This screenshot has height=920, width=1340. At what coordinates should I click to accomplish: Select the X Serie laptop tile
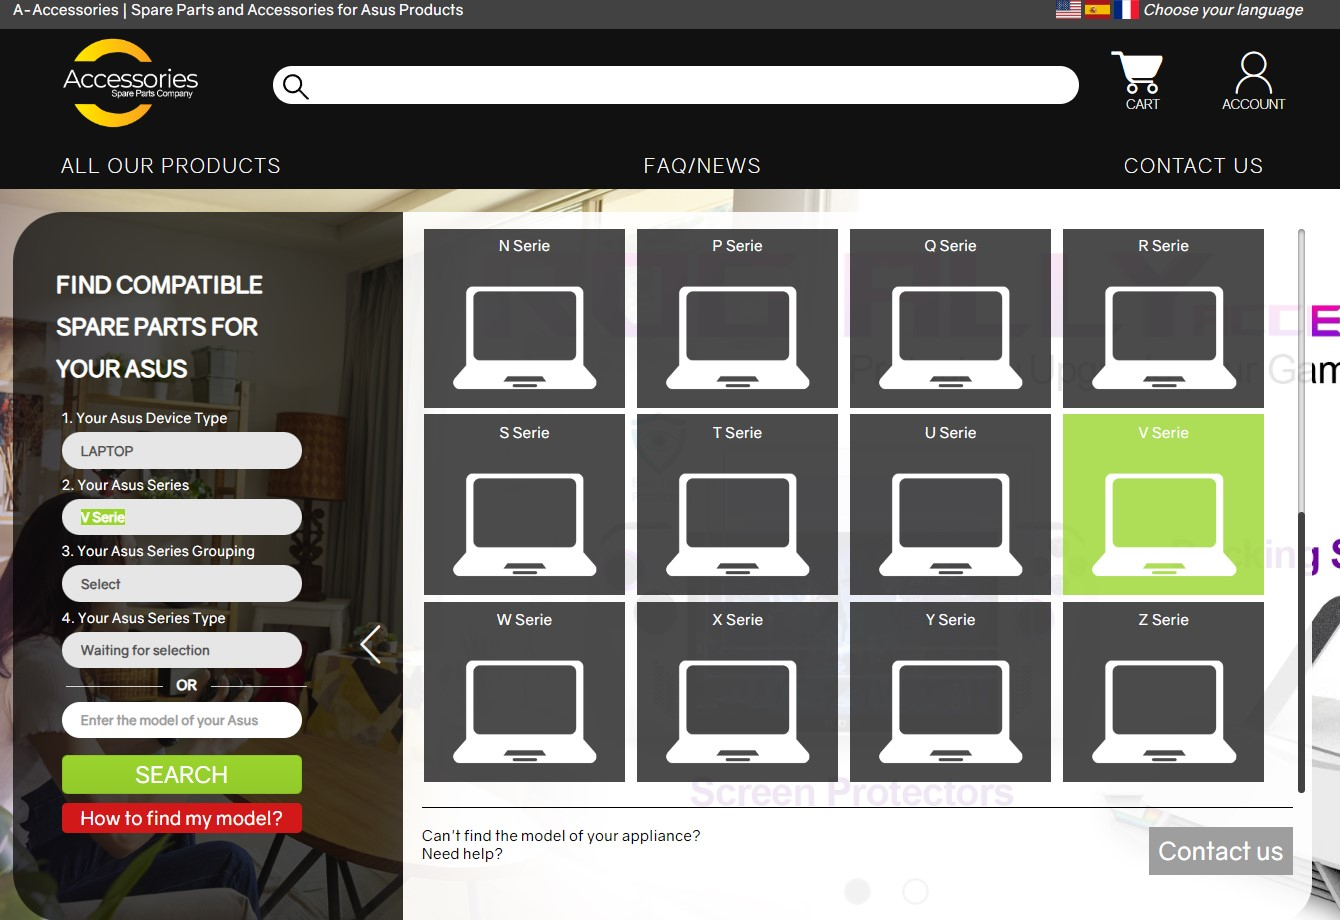[x=737, y=692]
